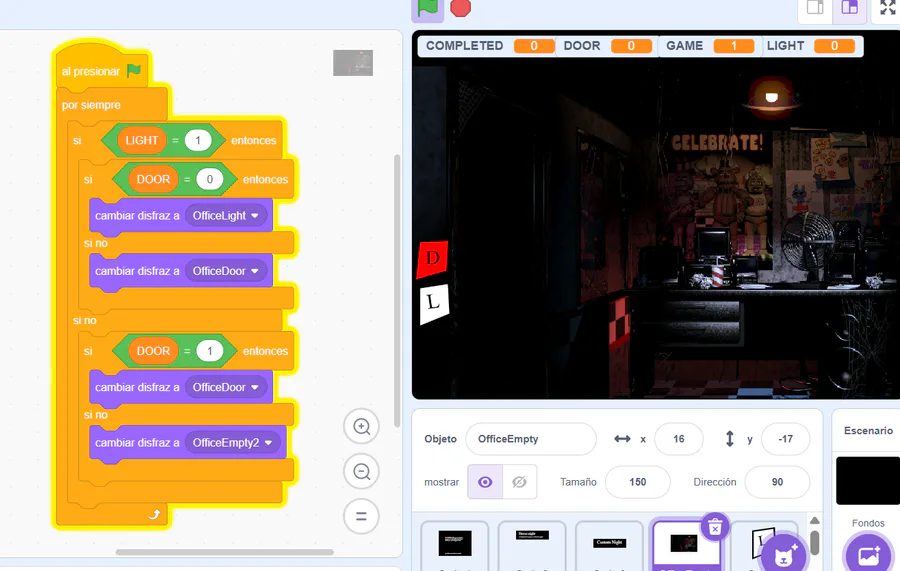
Task: Edit value 1 in LIGHT equals condition
Action: pyautogui.click(x=198, y=140)
